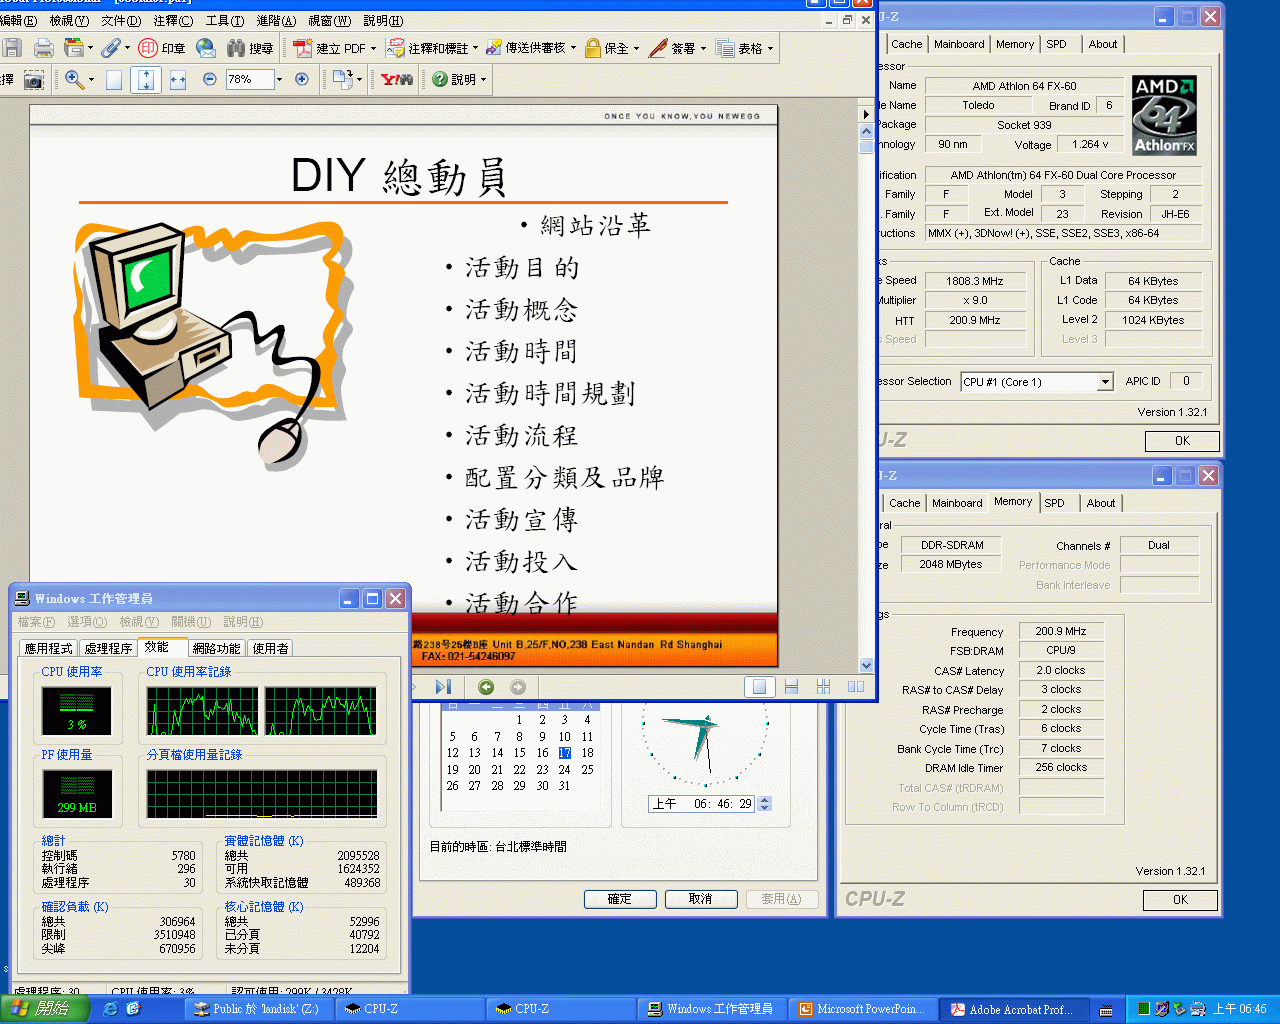
Task: Open the 工具 menu in Acrobat
Action: coord(224,20)
